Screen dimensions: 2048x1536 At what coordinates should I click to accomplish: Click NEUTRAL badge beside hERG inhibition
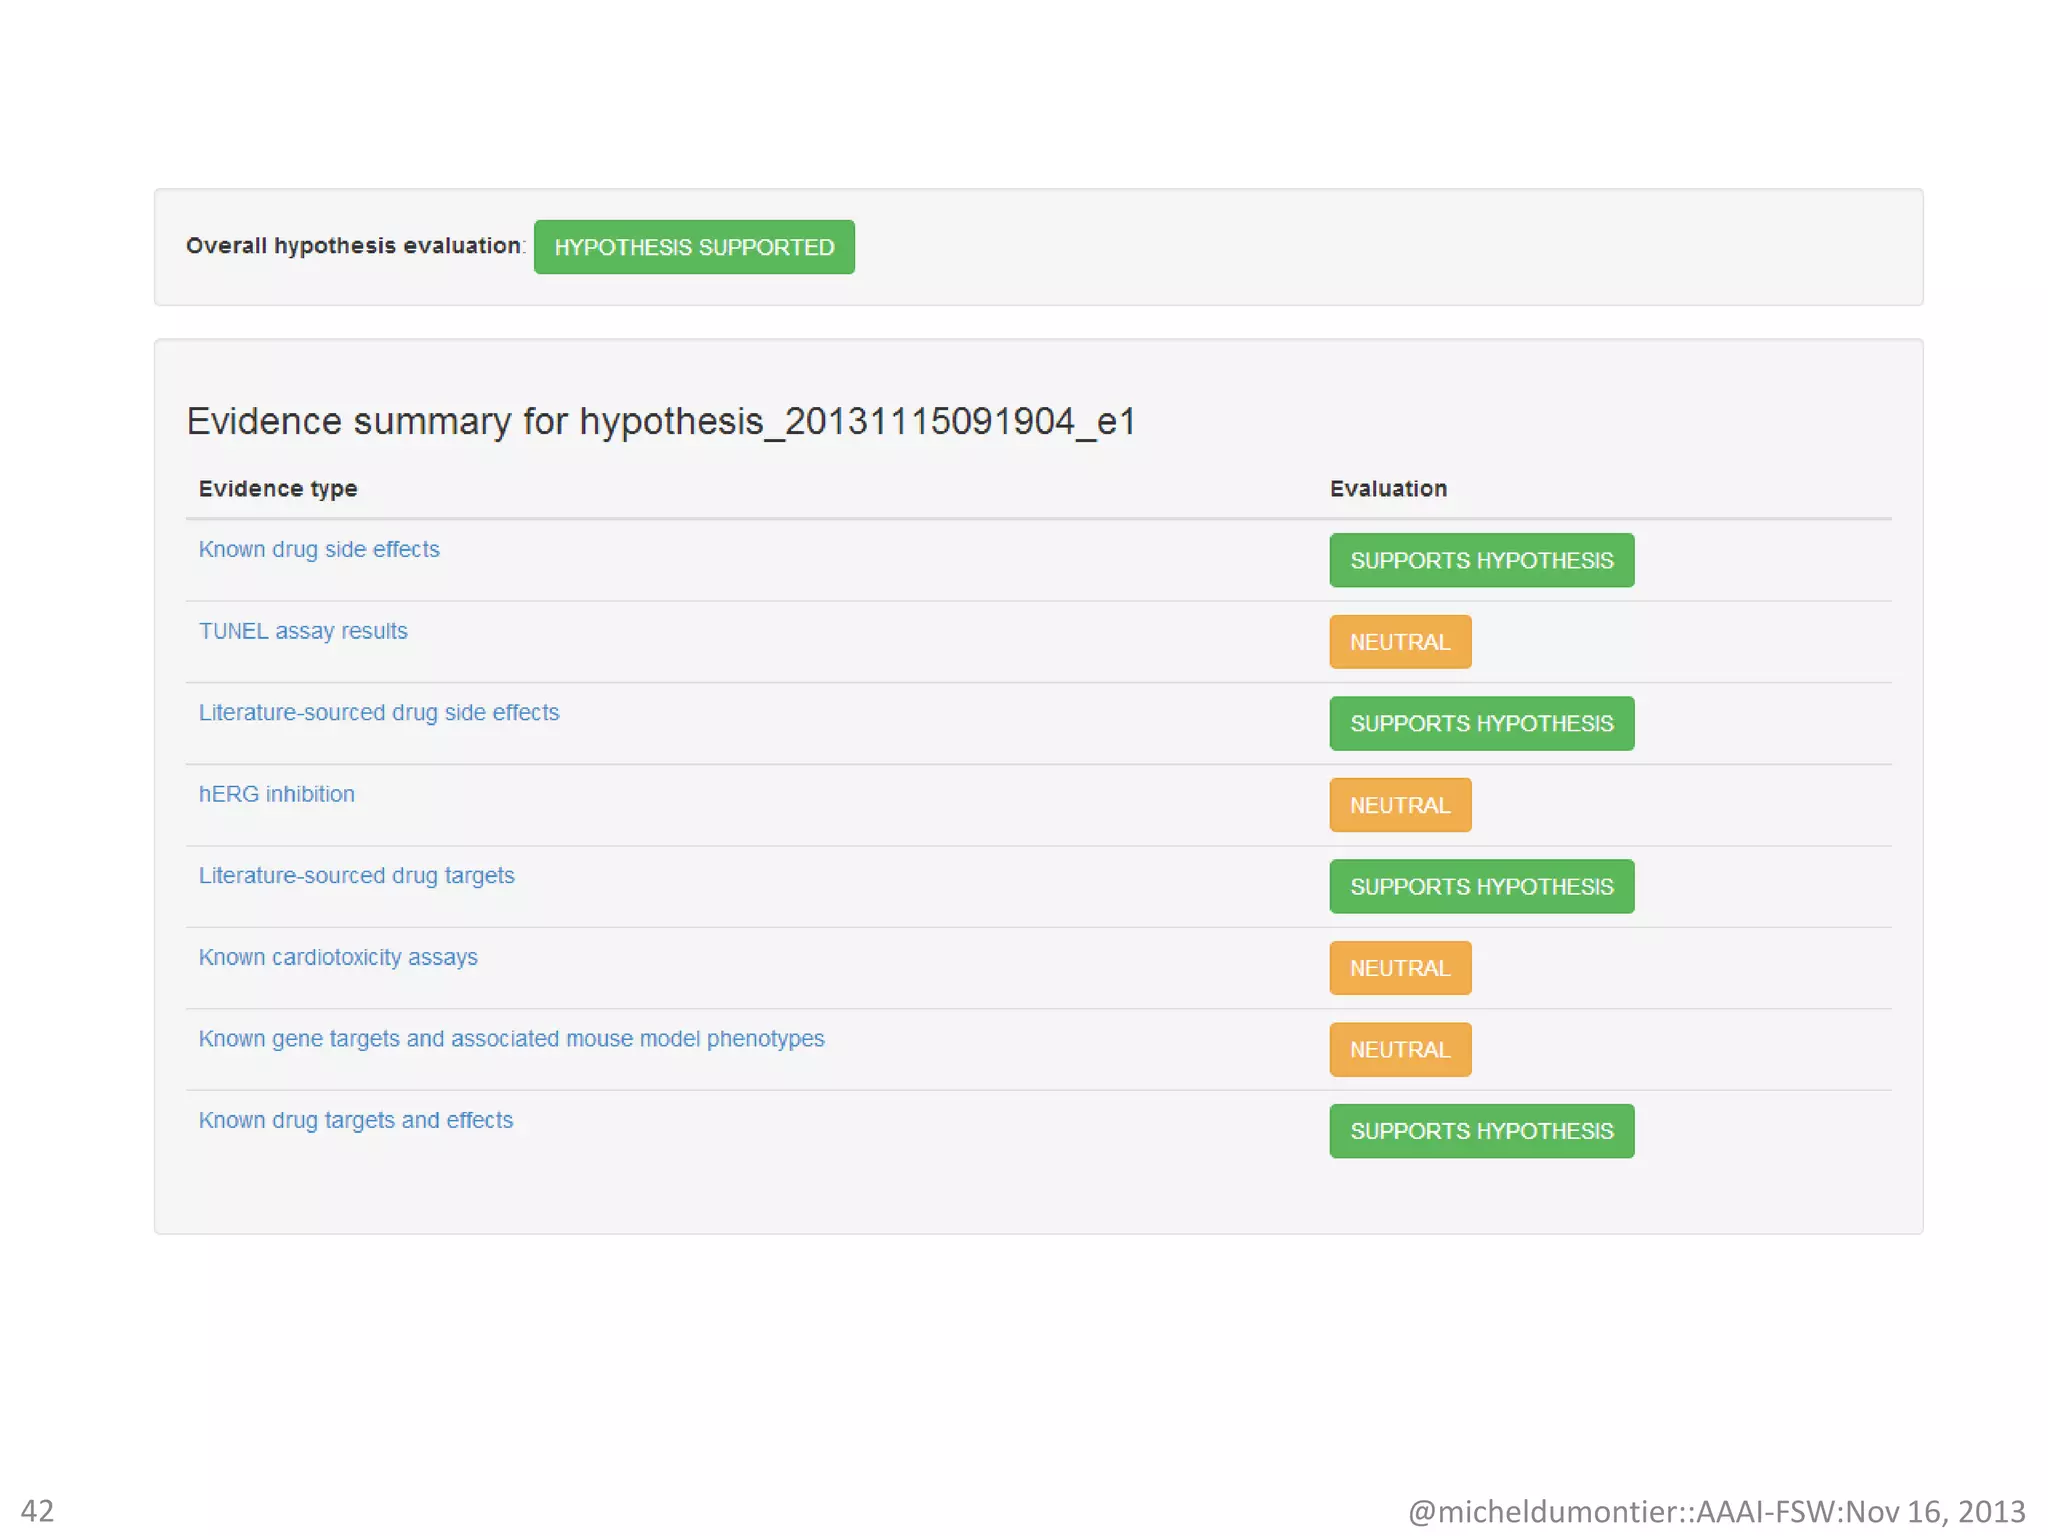pyautogui.click(x=1399, y=805)
